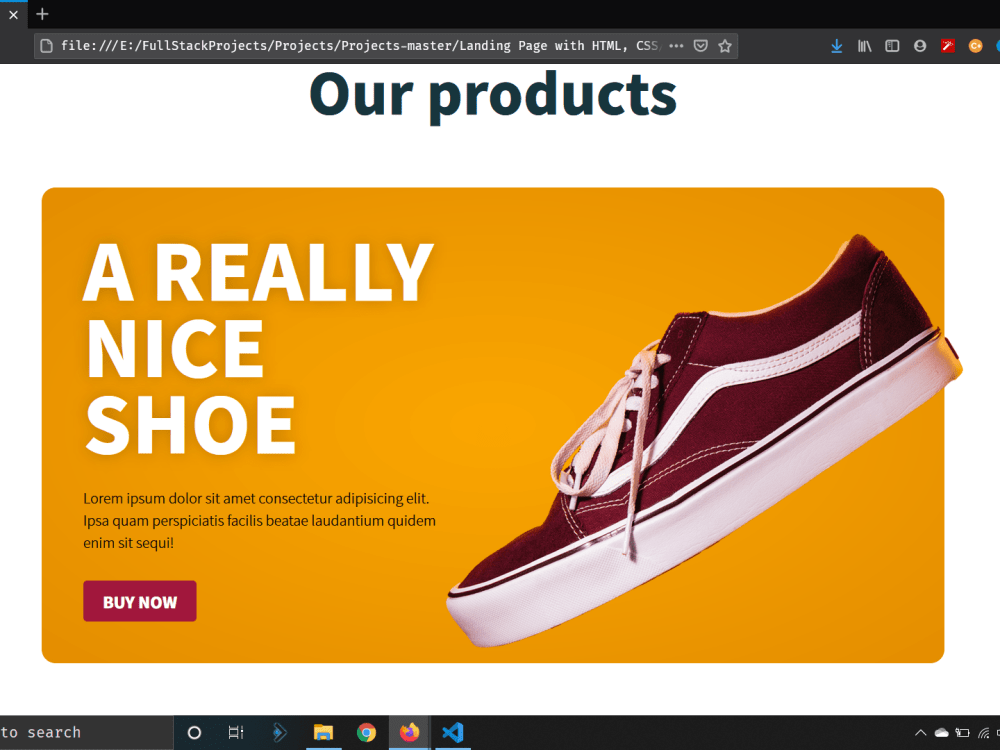The height and width of the screenshot is (750, 1000).
Task: Open the Downloads panel
Action: (x=837, y=46)
